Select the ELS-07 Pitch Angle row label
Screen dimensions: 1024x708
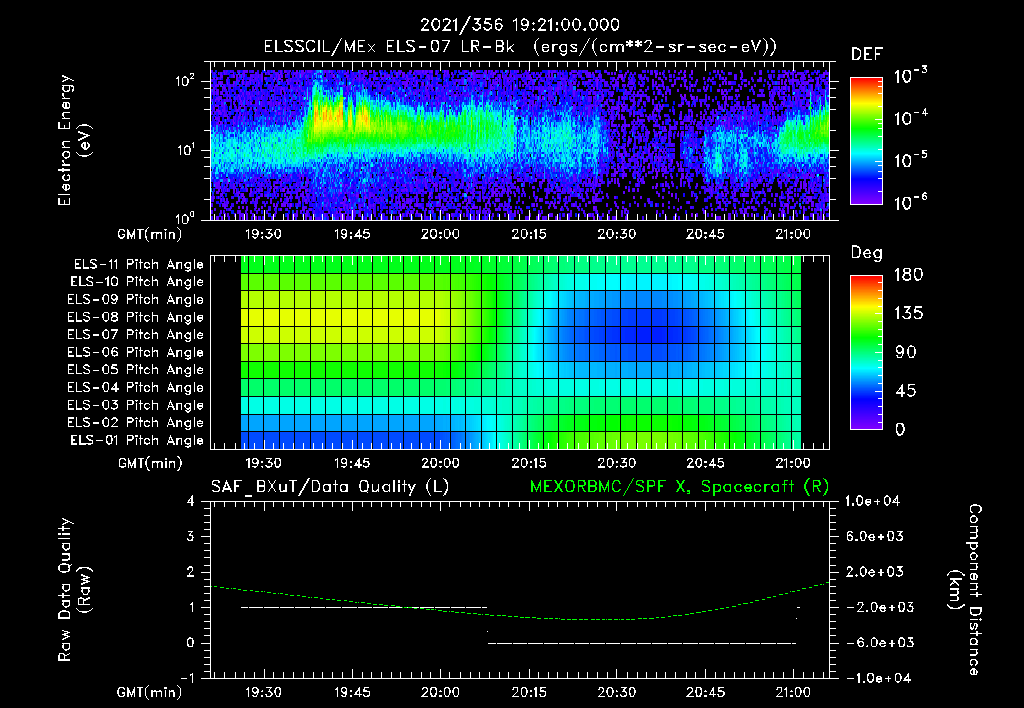136,334
